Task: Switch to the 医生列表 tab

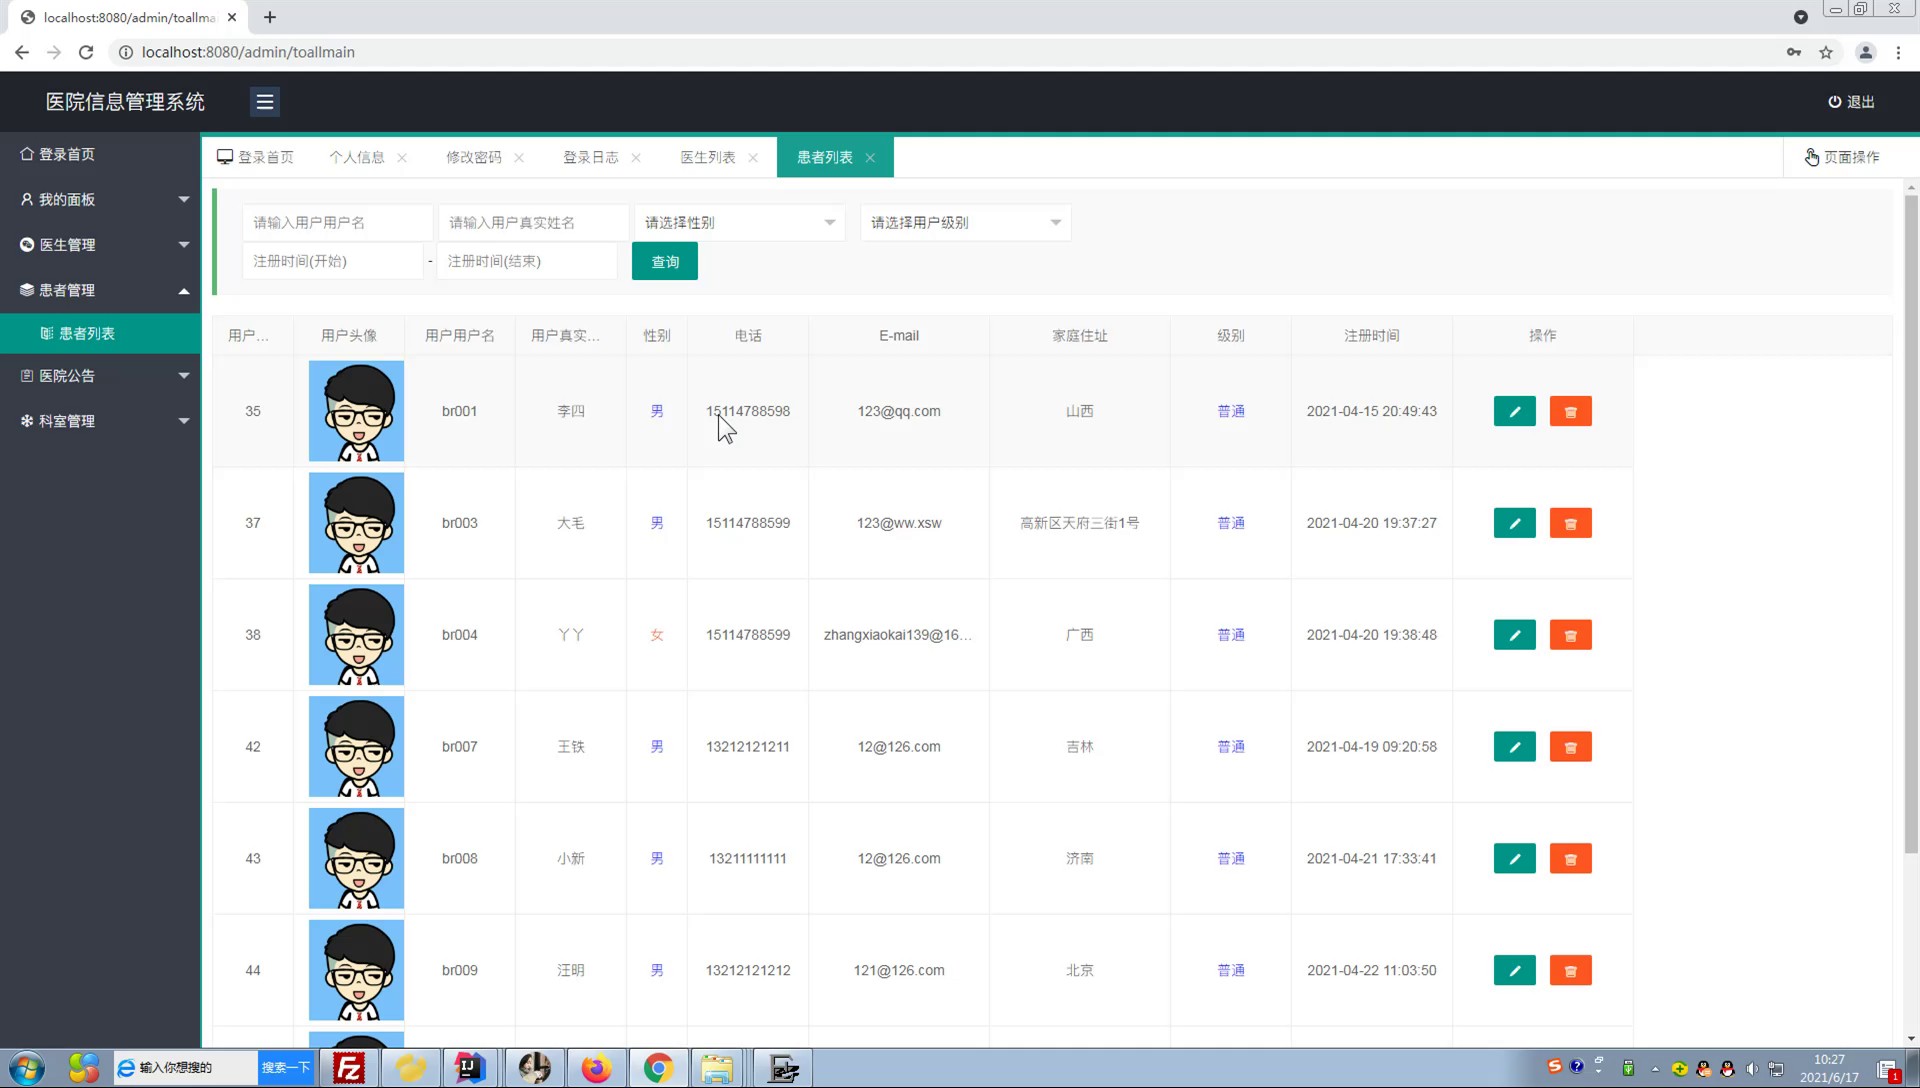Action: tap(708, 157)
